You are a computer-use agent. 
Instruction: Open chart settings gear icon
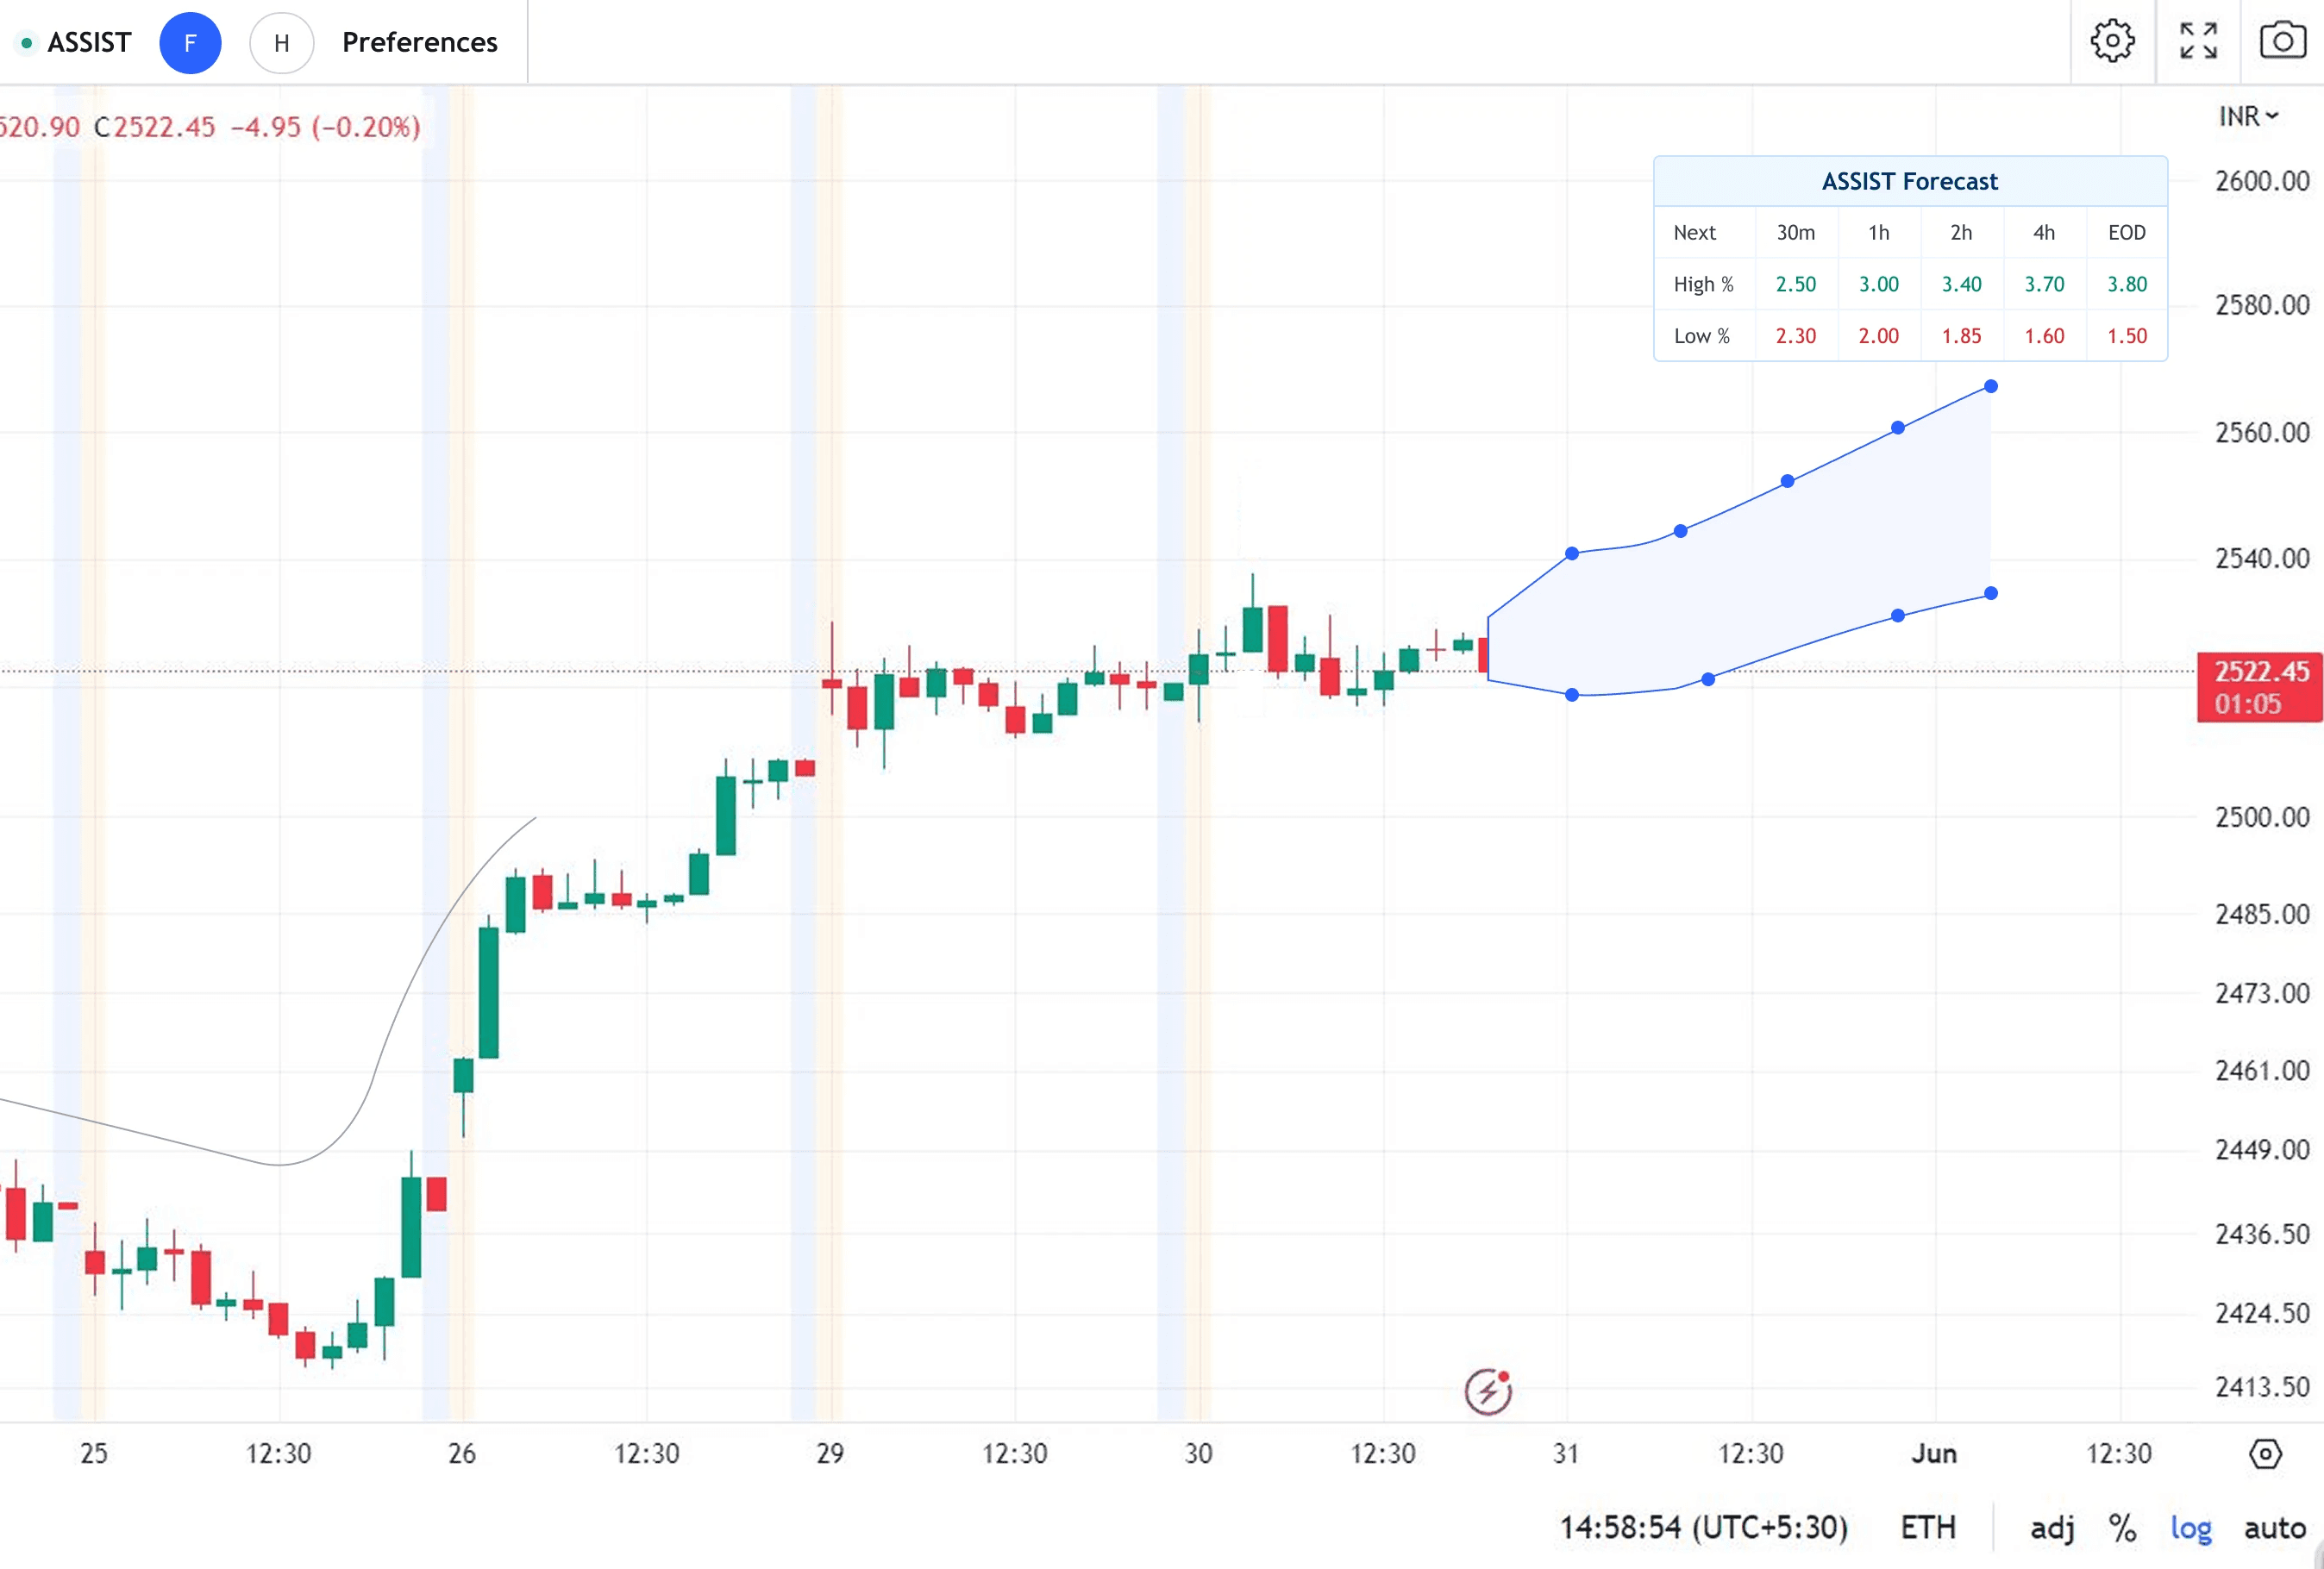(x=2112, y=42)
